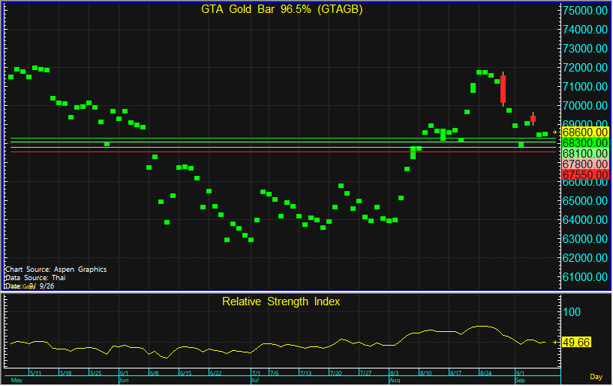The height and width of the screenshot is (386, 613).
Task: Click the 70000.00 price axis label
Action: click(x=585, y=106)
